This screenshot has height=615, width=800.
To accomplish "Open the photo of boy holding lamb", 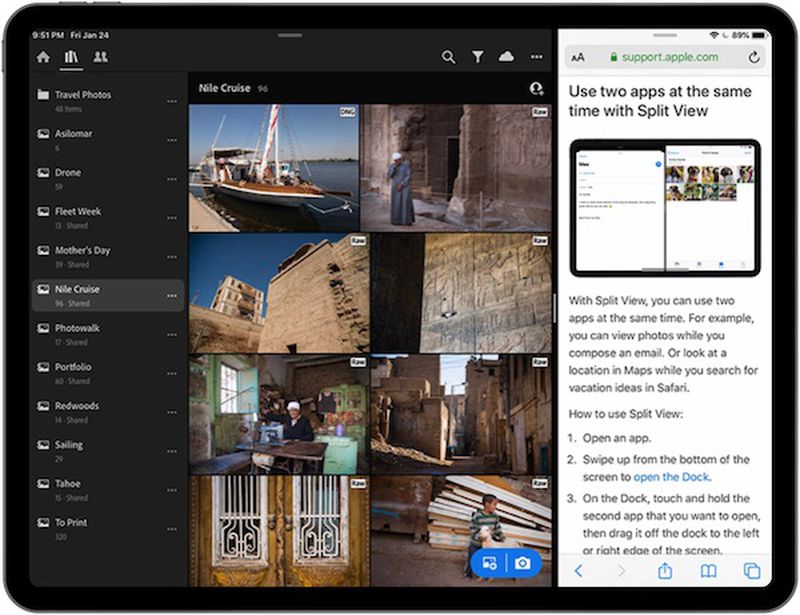I will click(x=461, y=531).
